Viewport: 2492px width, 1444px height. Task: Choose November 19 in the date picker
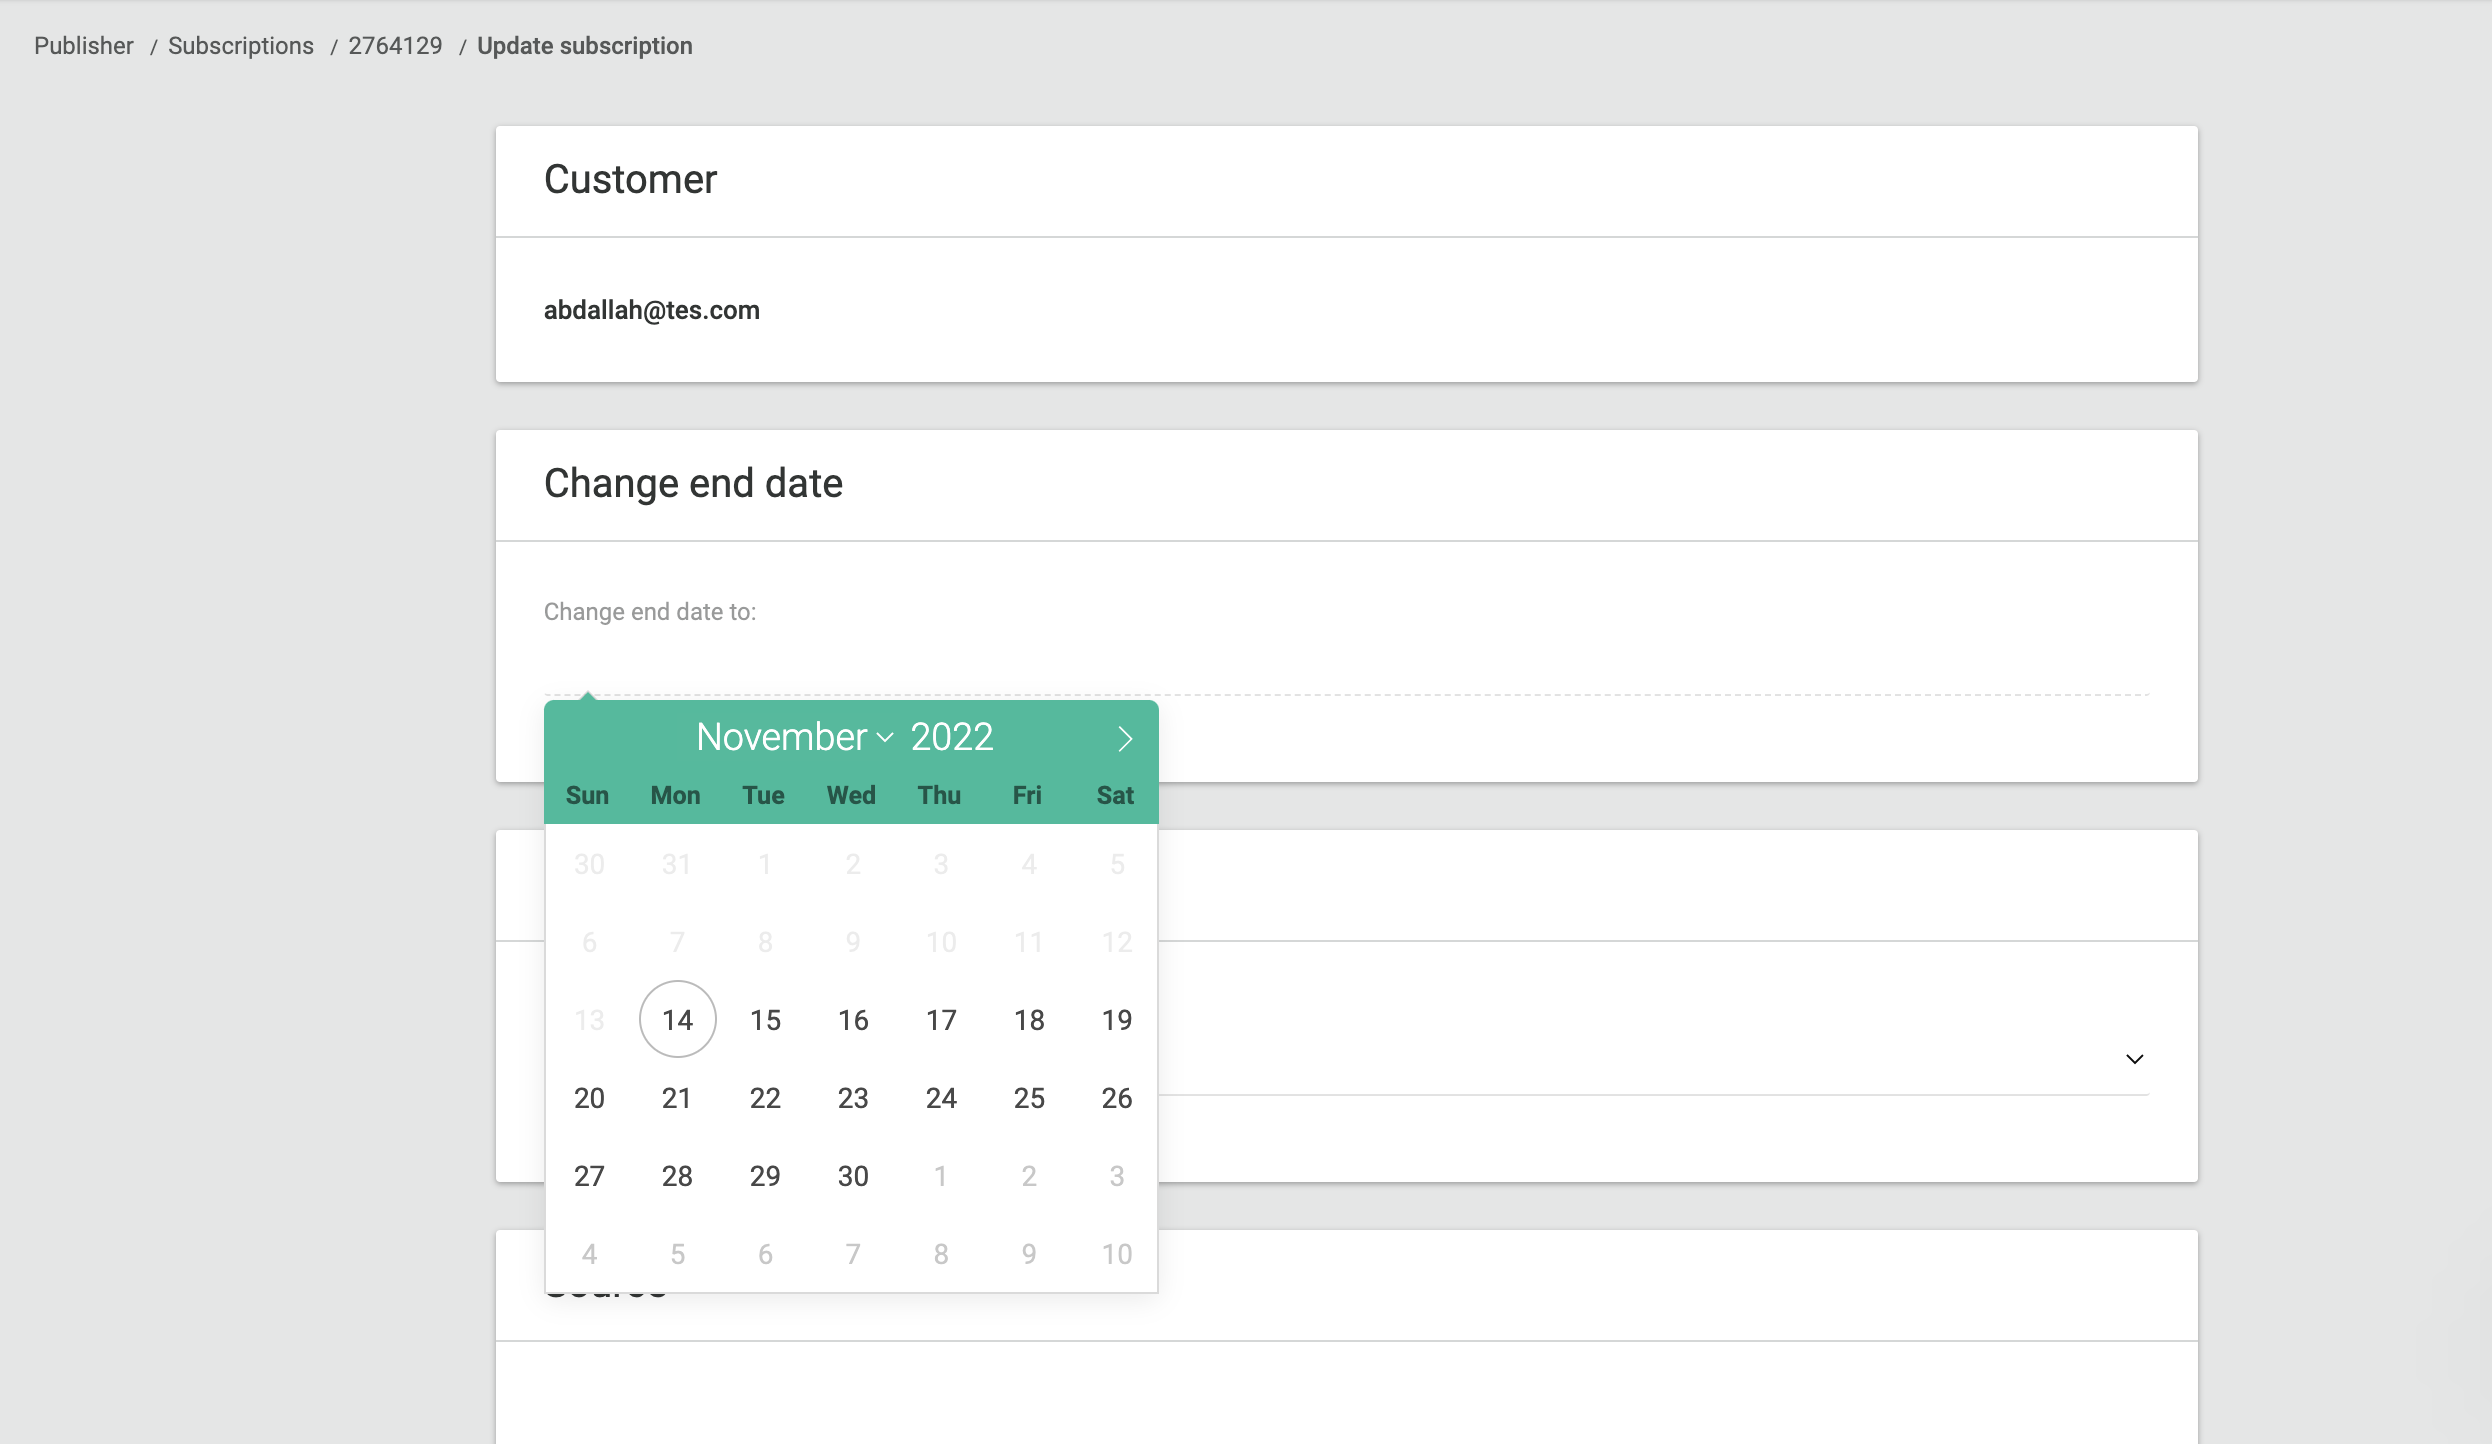(x=1116, y=1020)
